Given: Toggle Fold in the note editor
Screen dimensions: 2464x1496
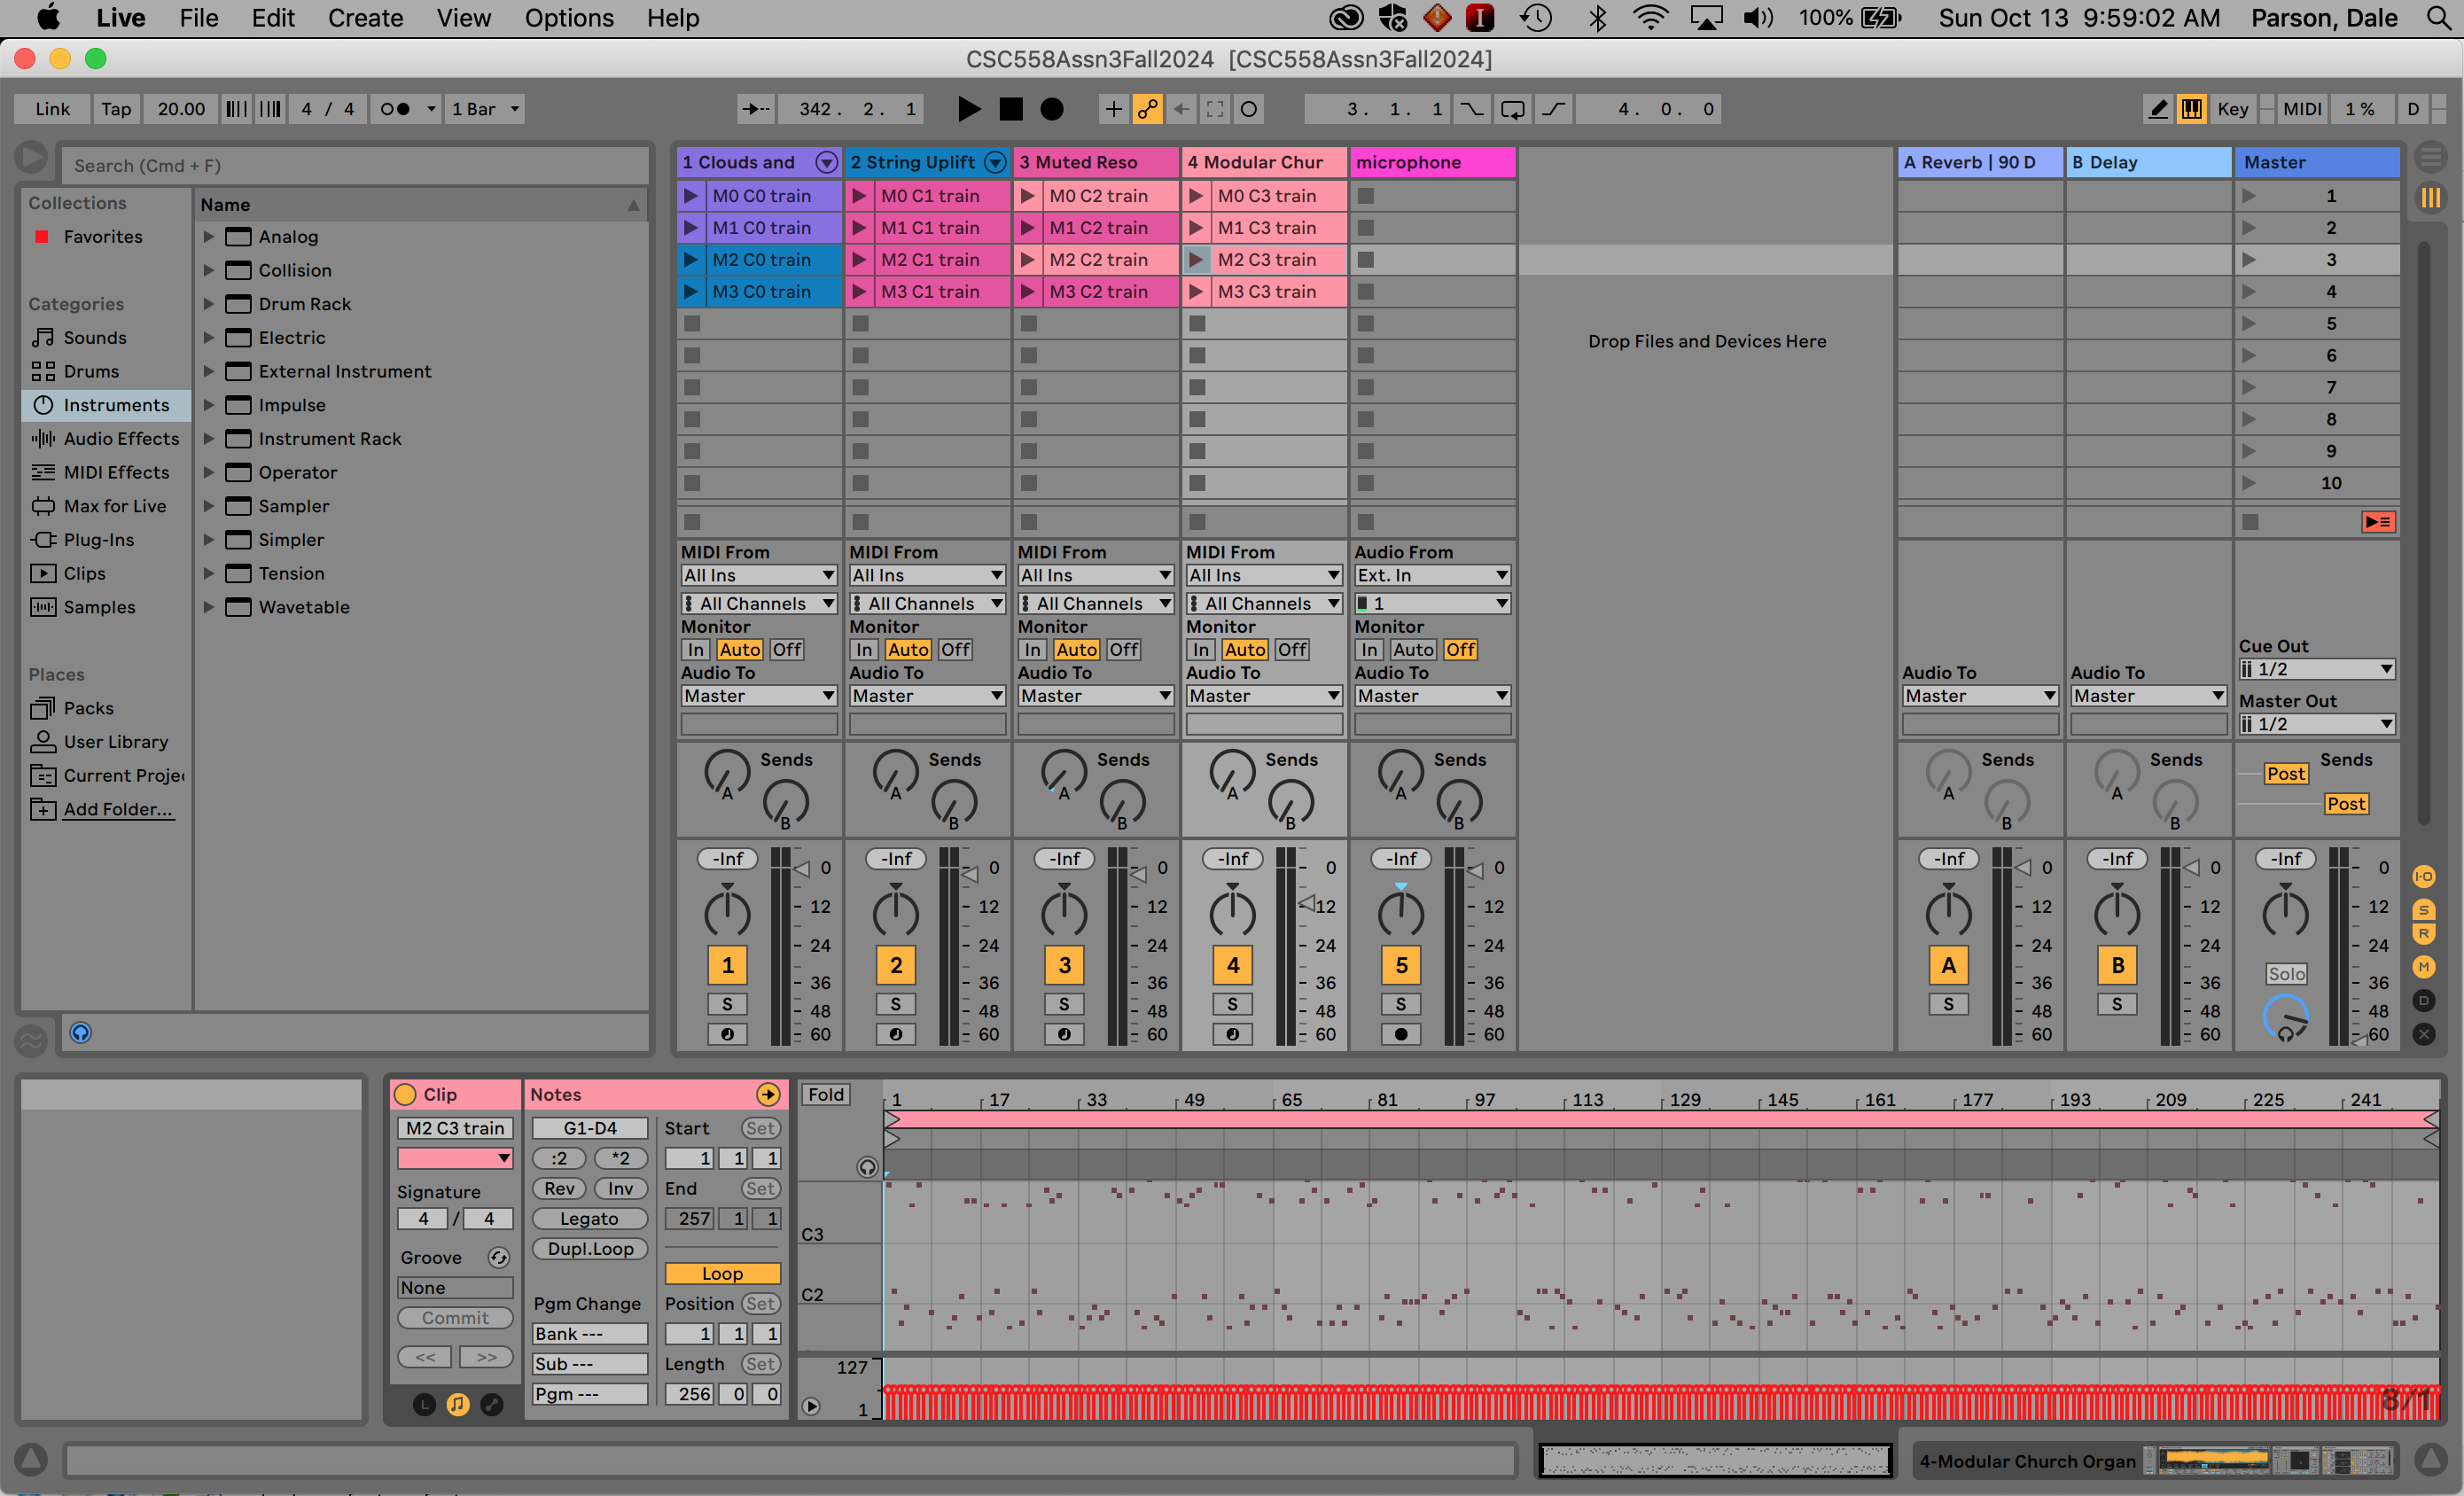Looking at the screenshot, I should click(826, 1095).
